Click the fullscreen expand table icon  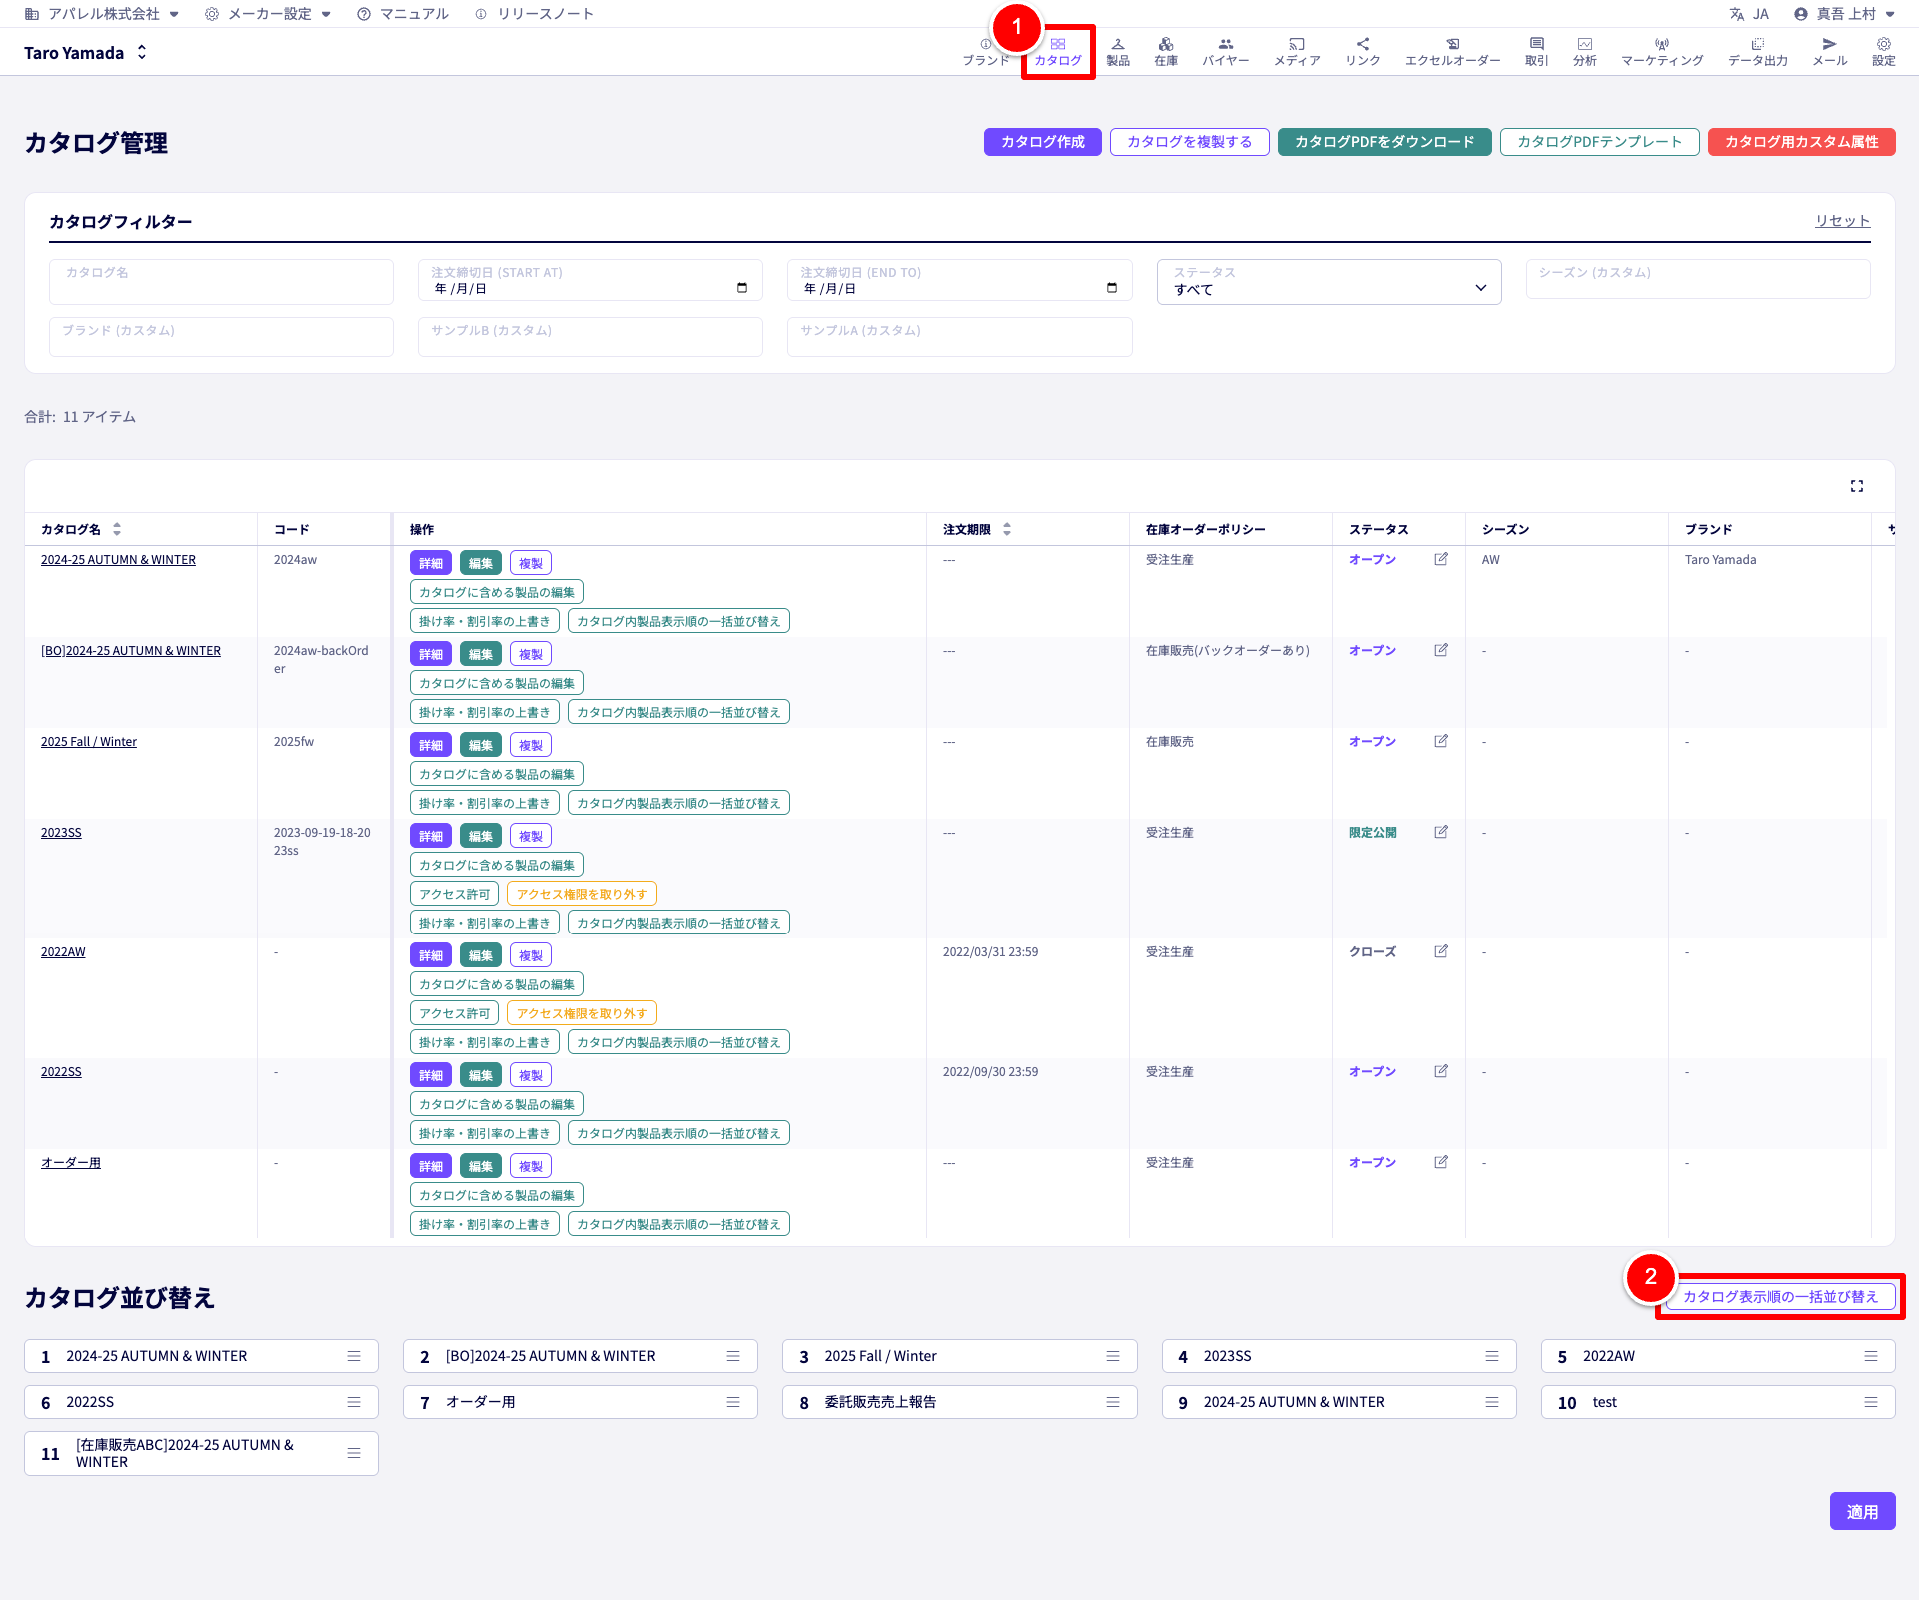[1856, 486]
